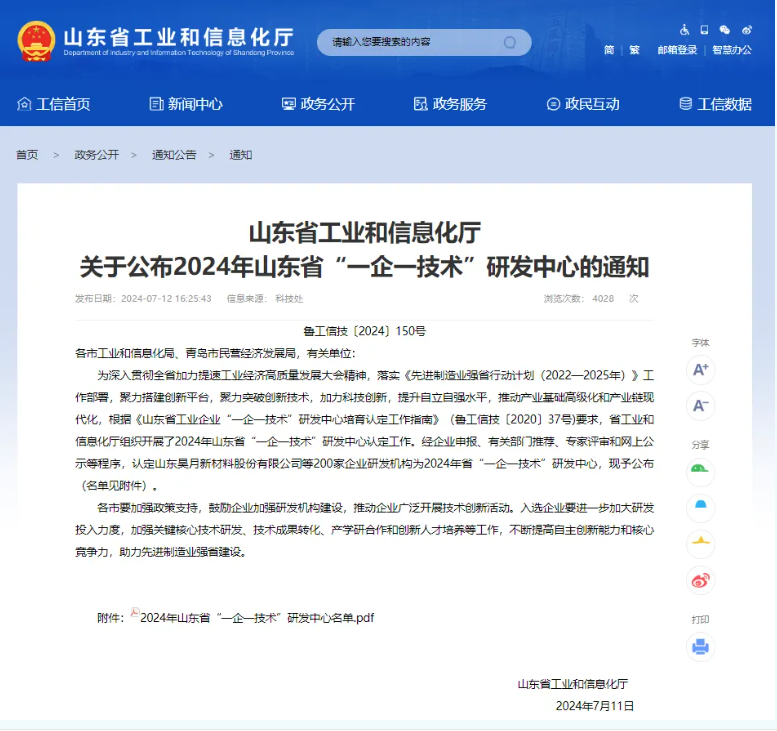Click the site title 山东省工业和信息化厅 in the header
The width and height of the screenshot is (777, 731).
tap(179, 38)
